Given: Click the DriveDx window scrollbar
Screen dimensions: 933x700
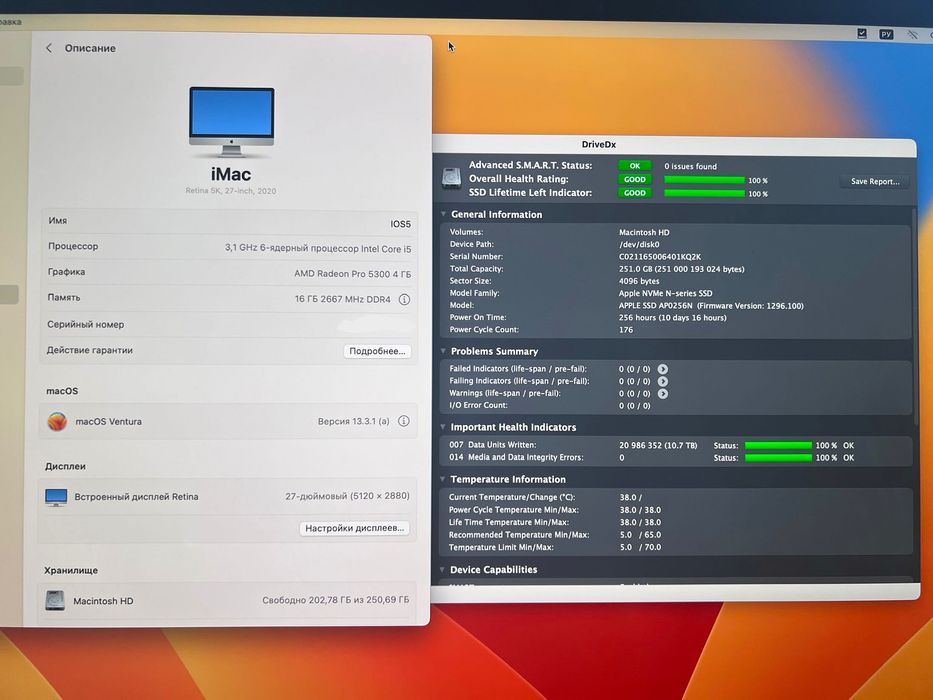Looking at the screenshot, I should coord(915,318).
